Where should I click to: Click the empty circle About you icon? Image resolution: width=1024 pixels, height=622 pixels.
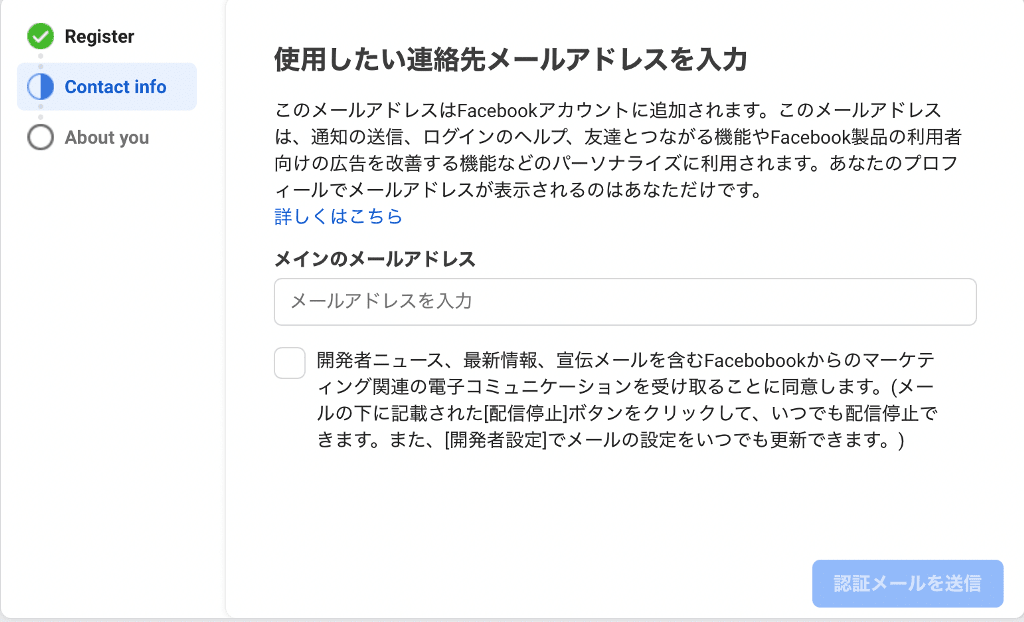[41, 137]
